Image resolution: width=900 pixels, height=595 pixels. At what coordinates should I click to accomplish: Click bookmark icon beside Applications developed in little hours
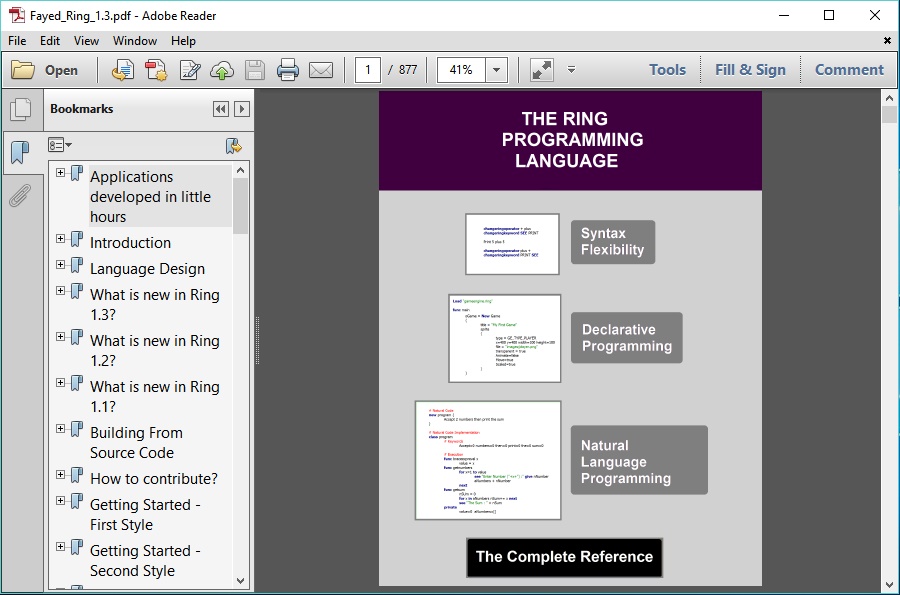point(77,173)
